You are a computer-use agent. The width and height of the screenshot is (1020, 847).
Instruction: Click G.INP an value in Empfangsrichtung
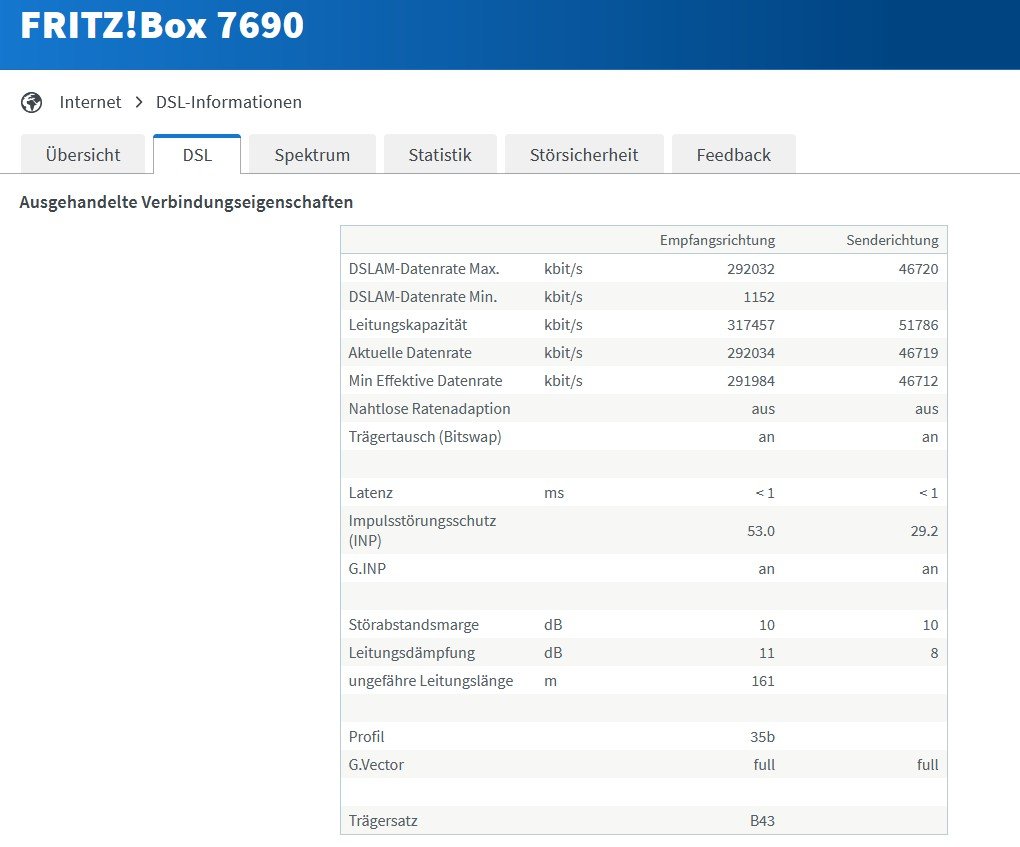click(x=766, y=569)
